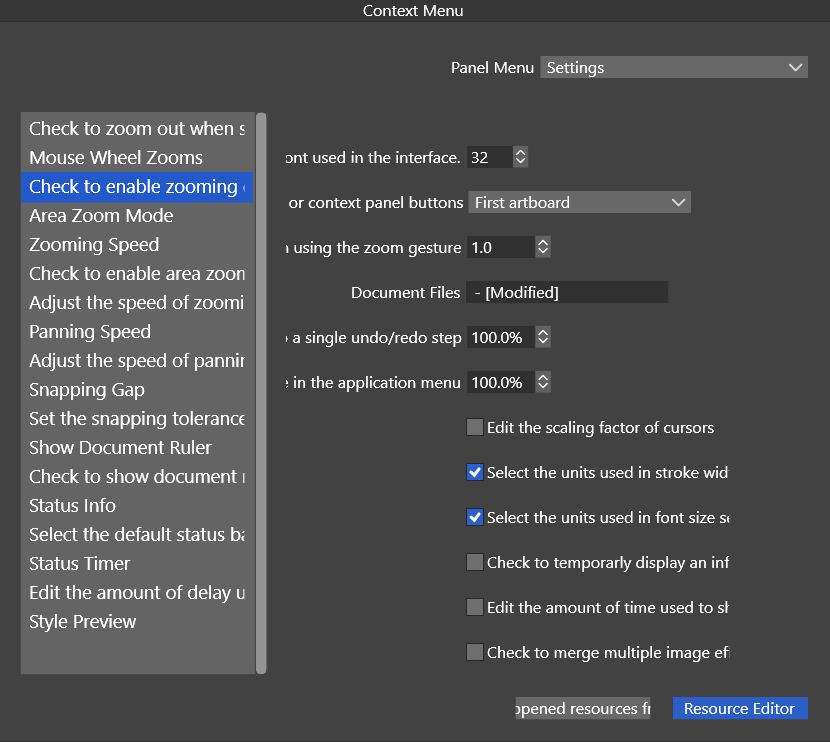This screenshot has width=830, height=742.
Task: Choose Snapping Gap from the list
Action: pos(87,390)
